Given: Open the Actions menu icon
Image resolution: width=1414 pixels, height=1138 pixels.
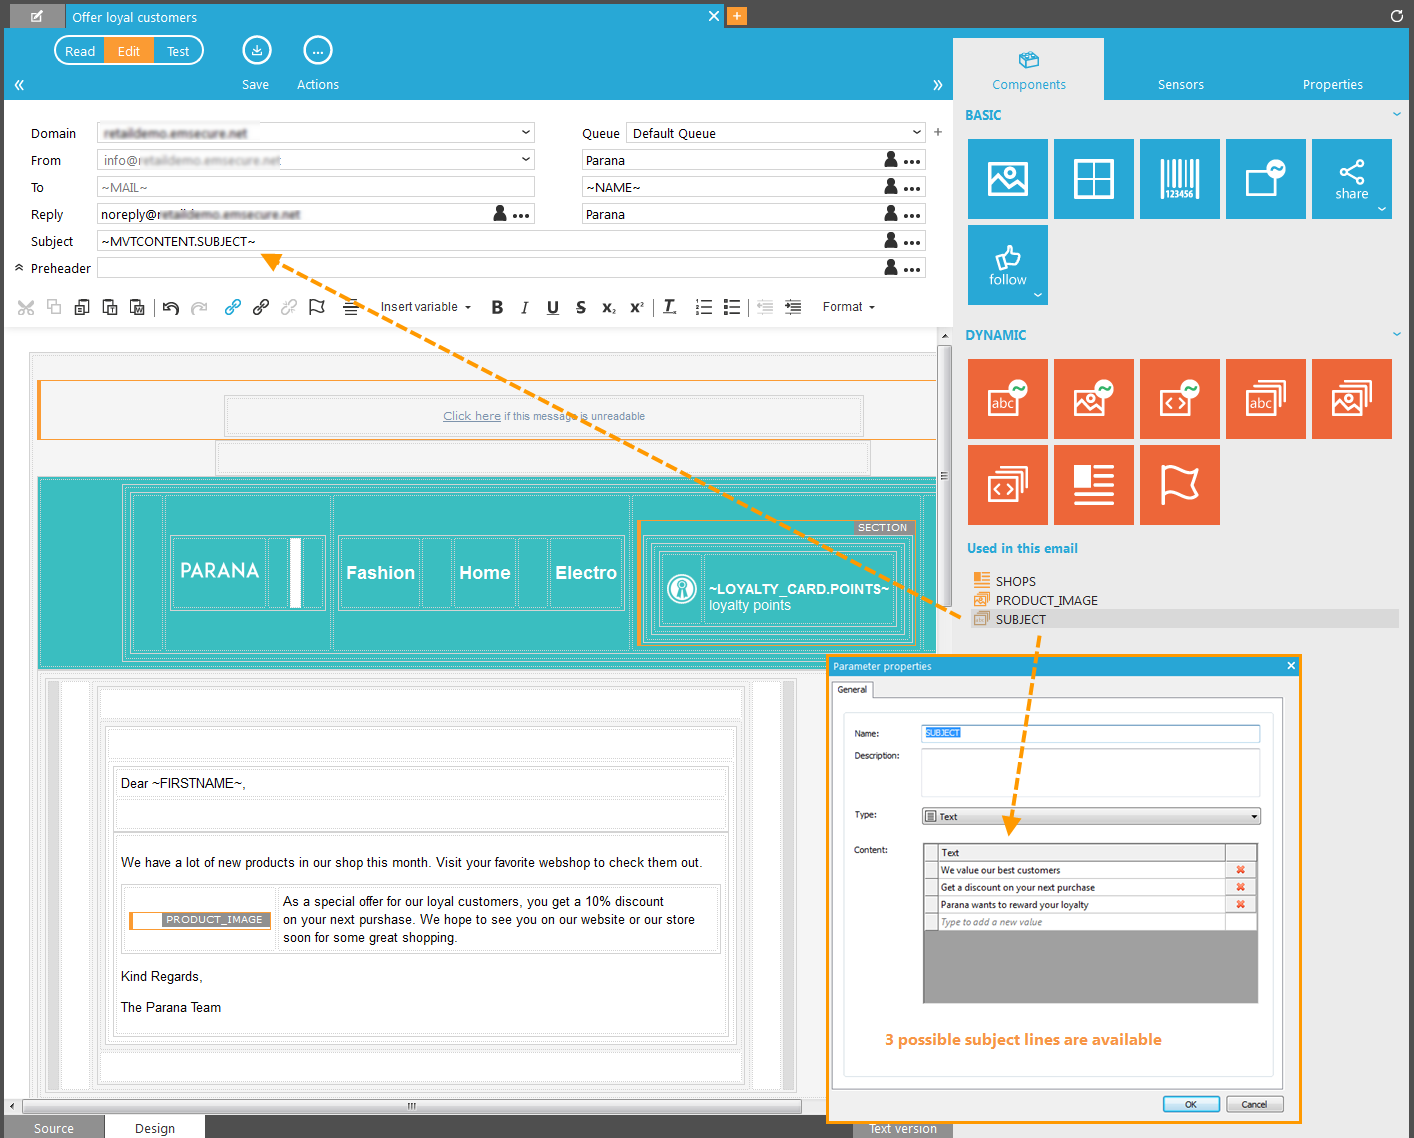Looking at the screenshot, I should (317, 51).
